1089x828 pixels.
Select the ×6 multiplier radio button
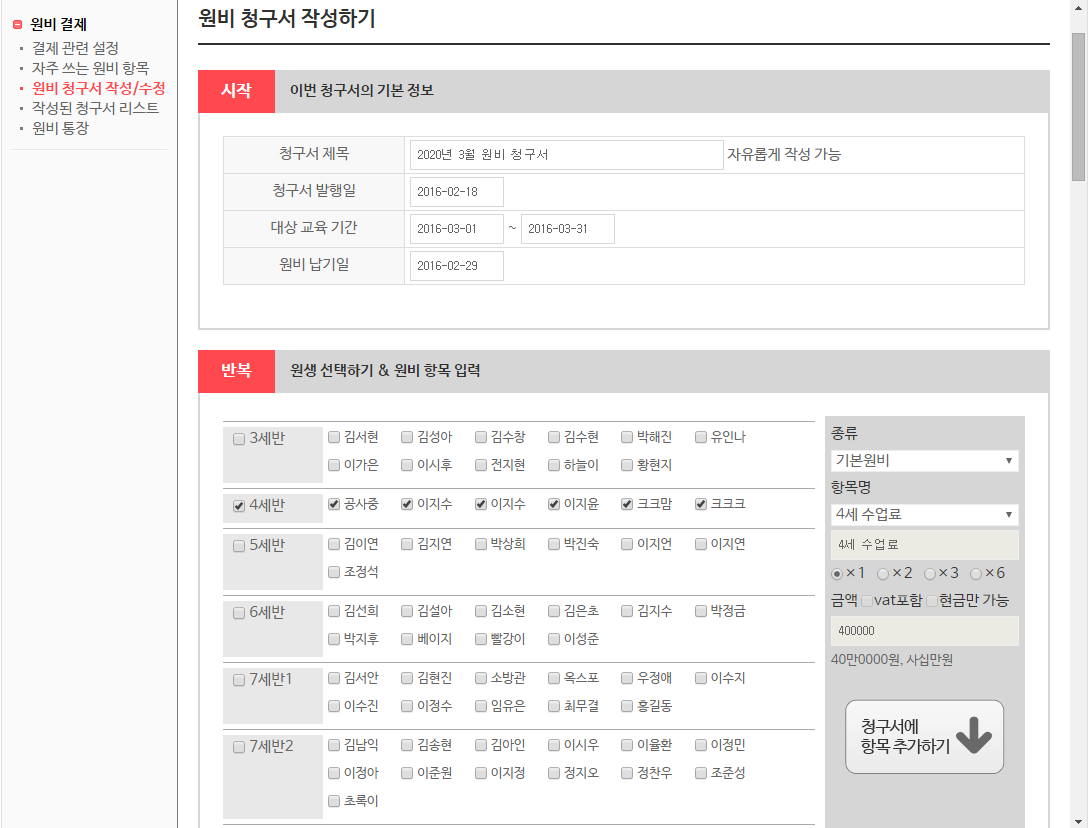click(976, 574)
